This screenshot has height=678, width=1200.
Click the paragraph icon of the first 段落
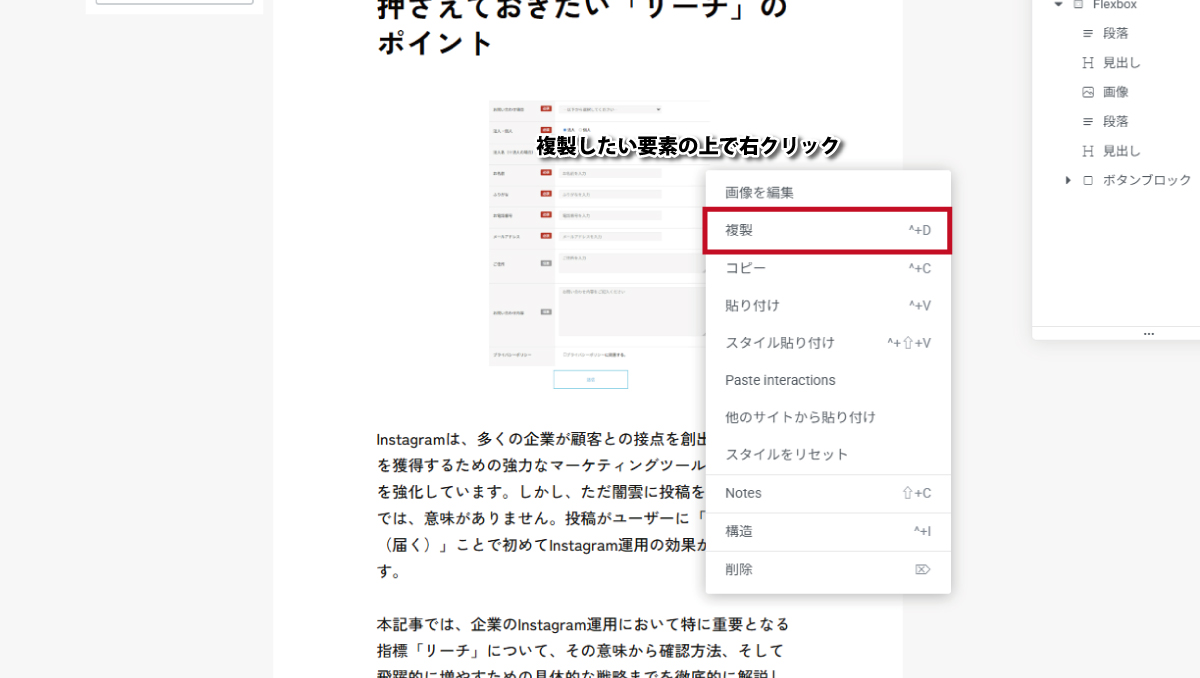pos(1088,34)
